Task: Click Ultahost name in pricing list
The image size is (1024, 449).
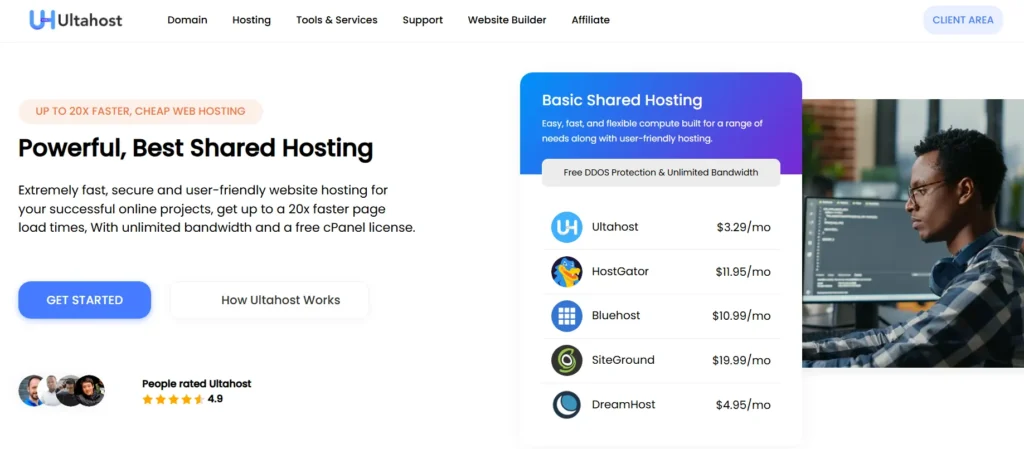Action: click(615, 226)
